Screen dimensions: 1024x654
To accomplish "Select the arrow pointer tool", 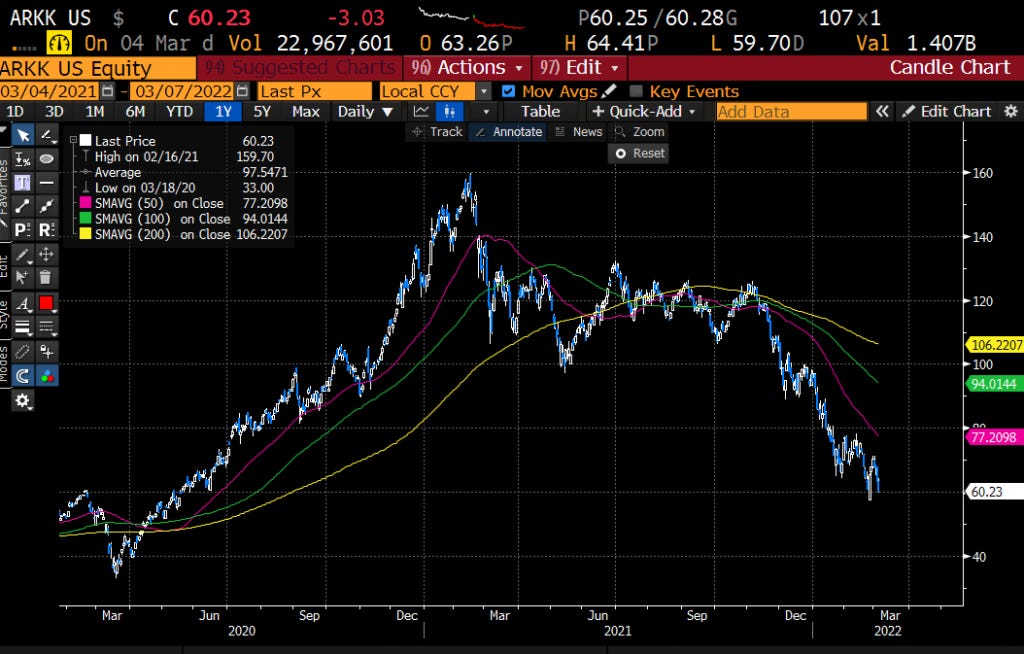I will [x=23, y=135].
